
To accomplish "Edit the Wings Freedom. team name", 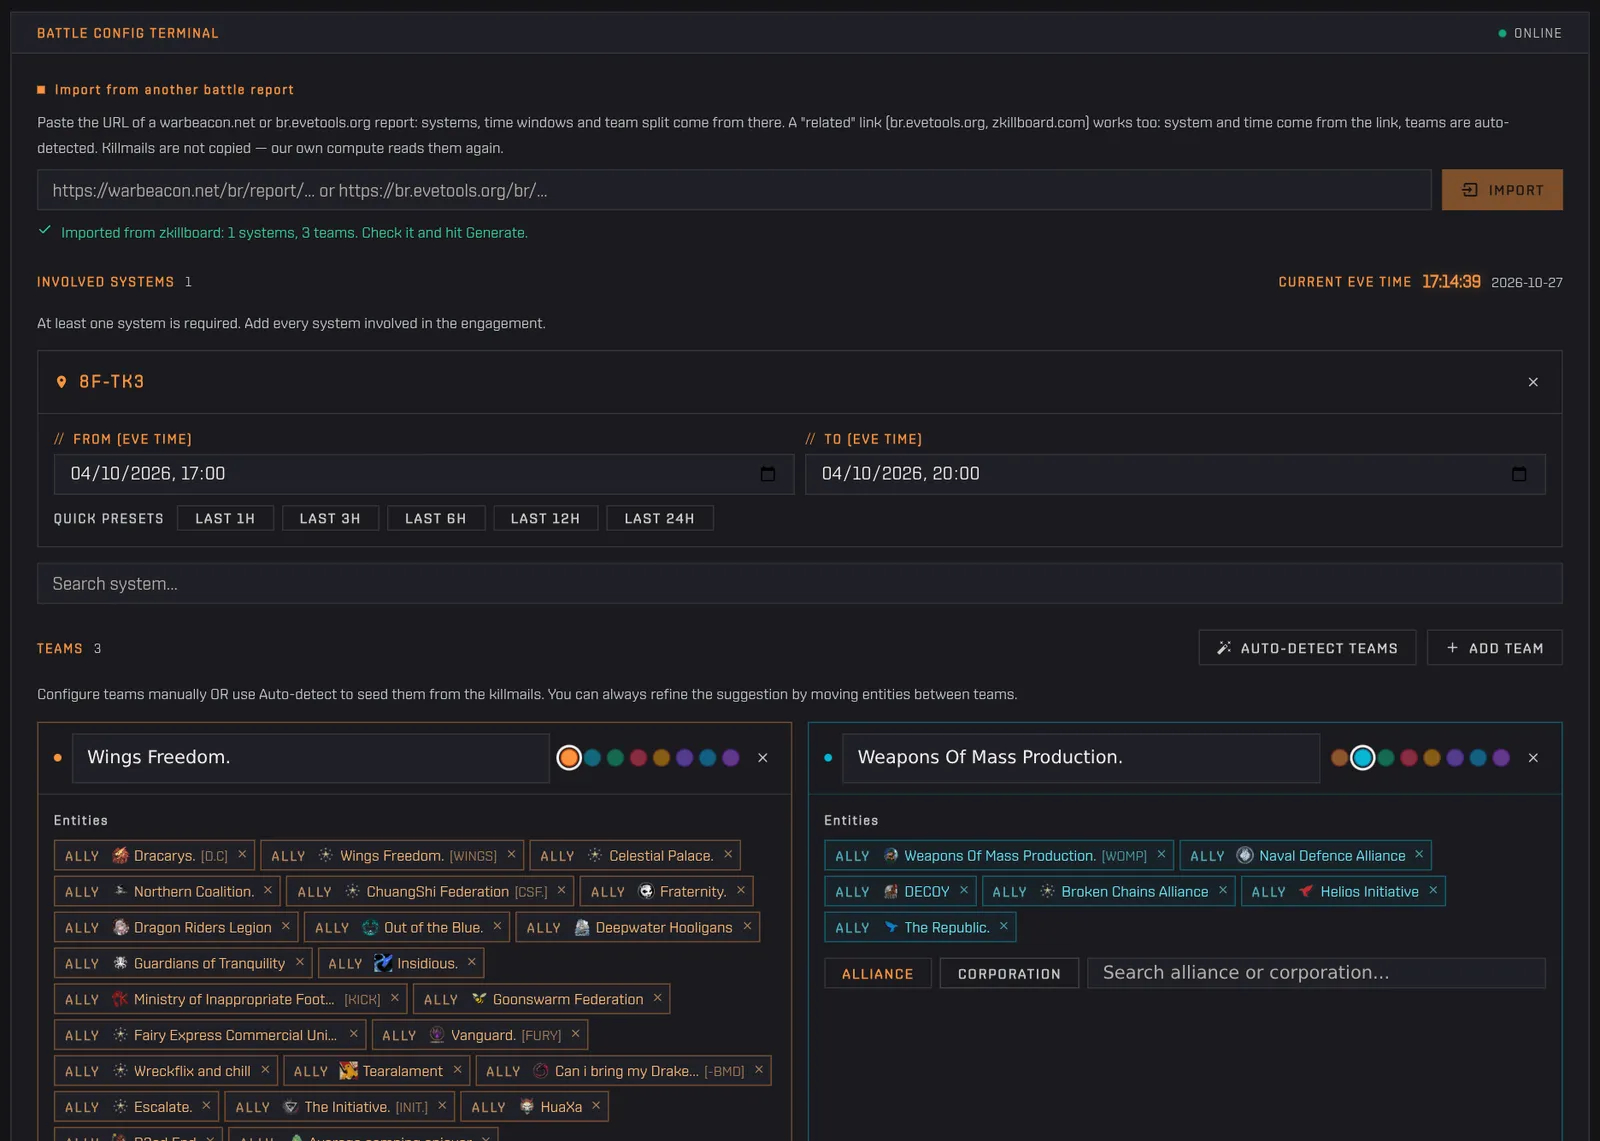I will 311,758.
